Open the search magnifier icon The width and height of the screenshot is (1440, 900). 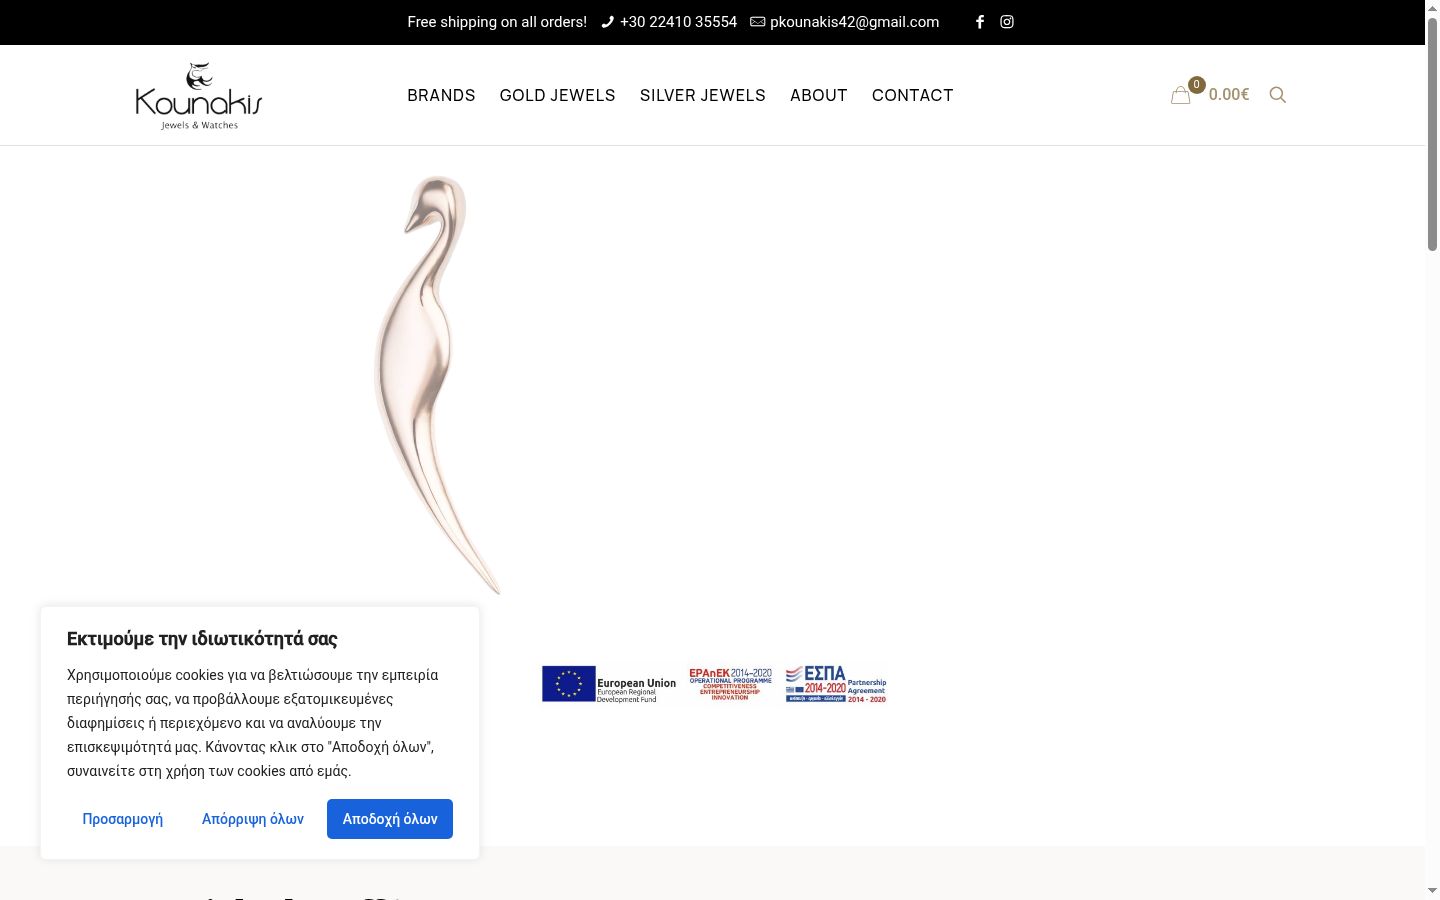(1278, 95)
